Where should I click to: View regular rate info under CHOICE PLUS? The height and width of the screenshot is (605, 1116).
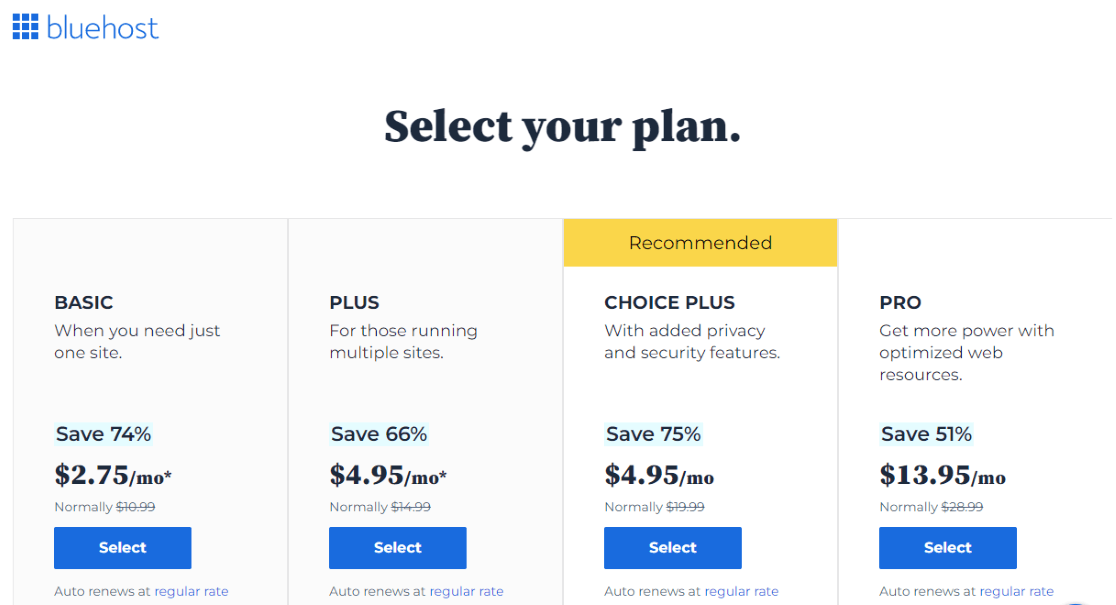(x=741, y=591)
